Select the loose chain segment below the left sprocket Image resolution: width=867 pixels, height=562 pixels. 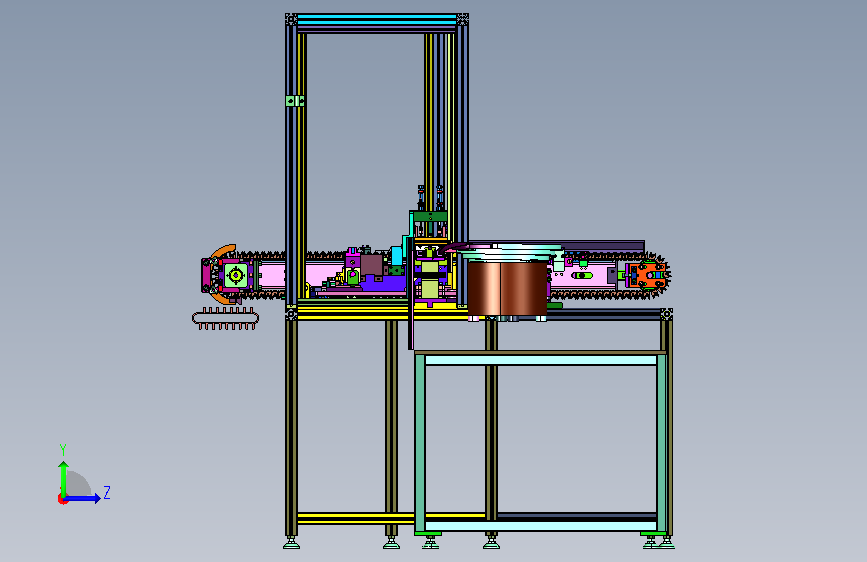pos(226,319)
